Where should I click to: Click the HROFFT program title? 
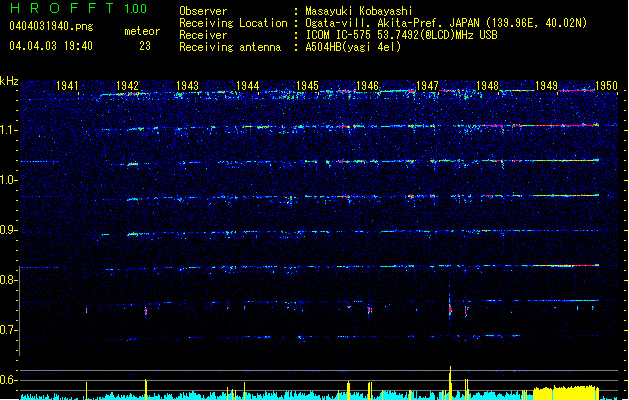pyautogui.click(x=62, y=8)
